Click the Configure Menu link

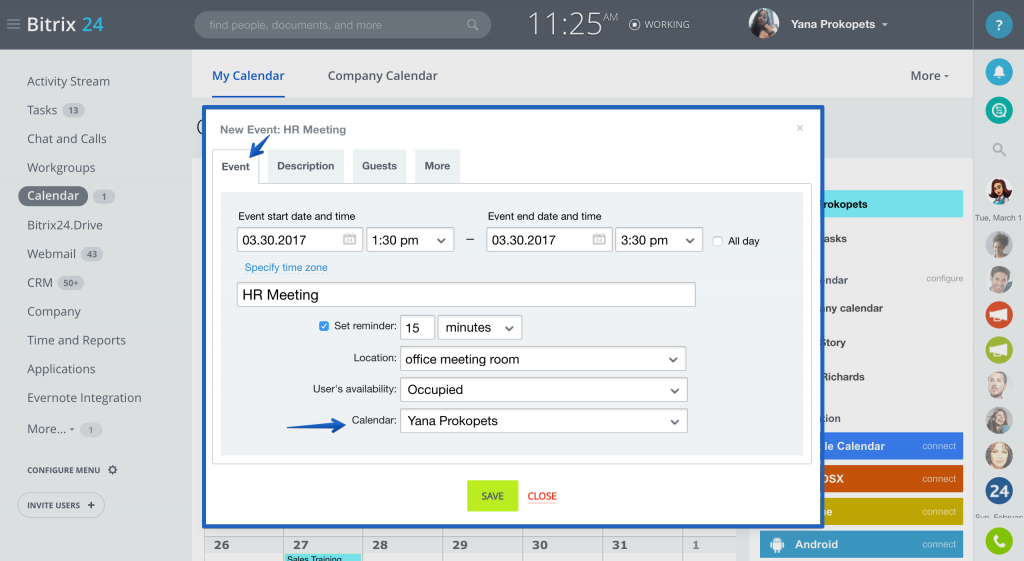pos(63,470)
